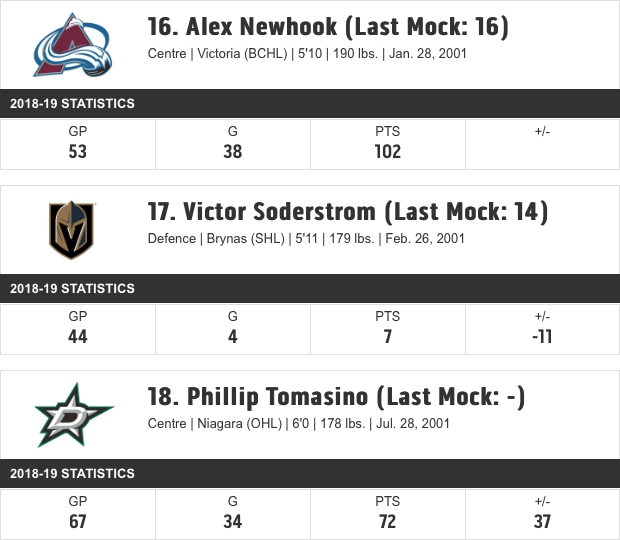Click Newhook's 38 goals cell
Screen dimensions: 620x540
[233, 144]
